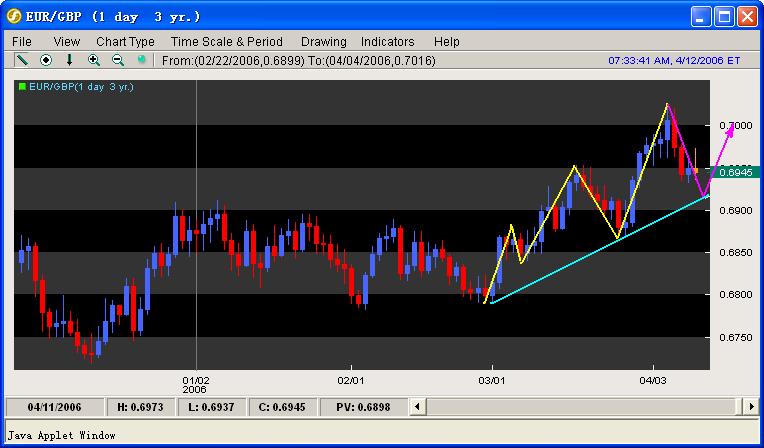
Task: Click the 04/03 date axis label
Action: 653,380
